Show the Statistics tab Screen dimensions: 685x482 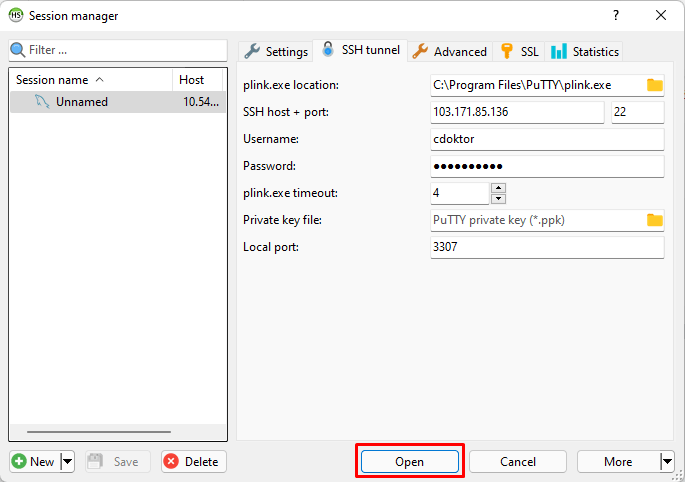tap(585, 51)
